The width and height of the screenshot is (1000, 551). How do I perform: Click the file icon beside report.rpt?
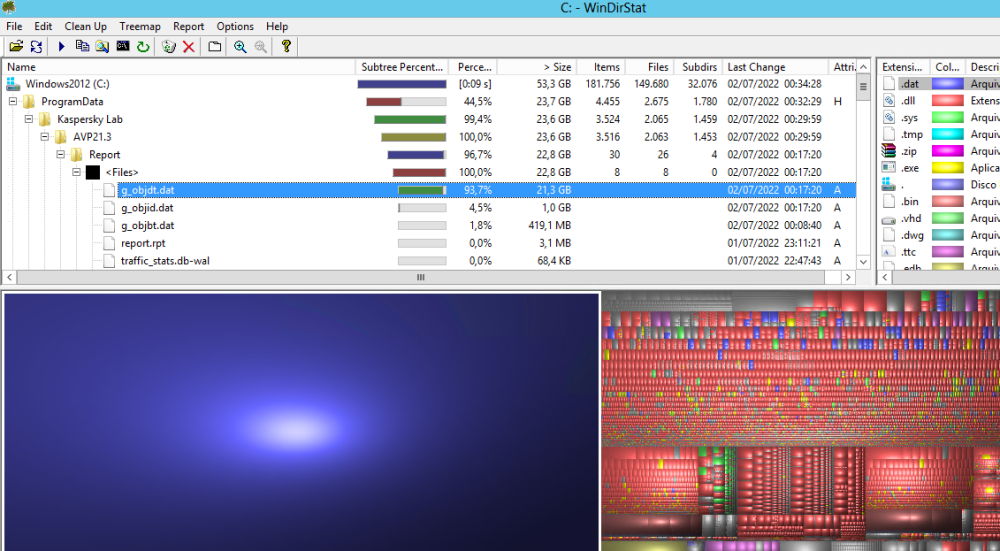[x=109, y=243]
